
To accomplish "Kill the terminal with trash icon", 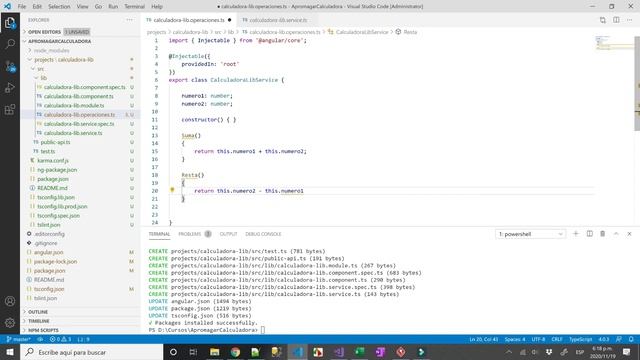I will pyautogui.click(x=602, y=234).
